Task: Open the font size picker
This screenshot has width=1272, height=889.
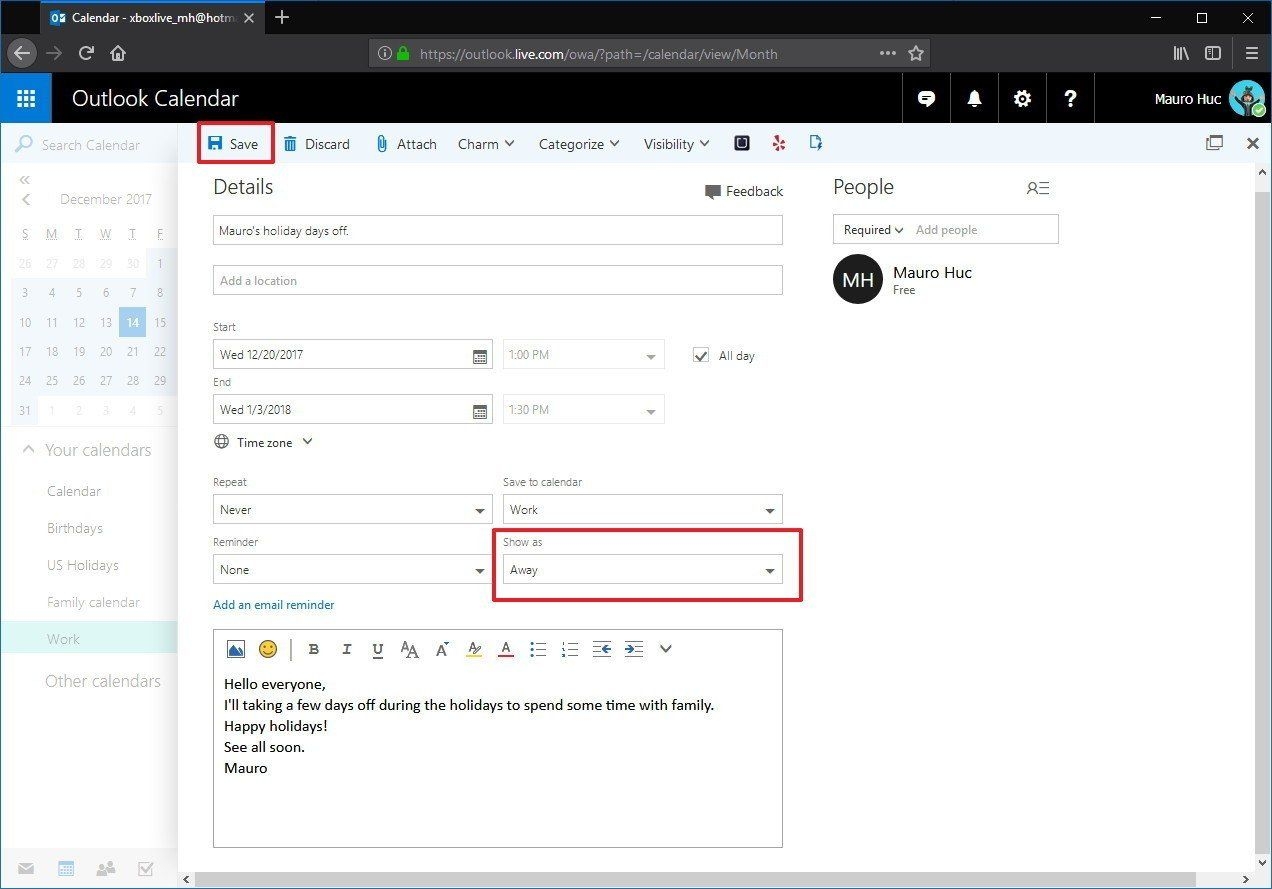Action: click(x=409, y=650)
